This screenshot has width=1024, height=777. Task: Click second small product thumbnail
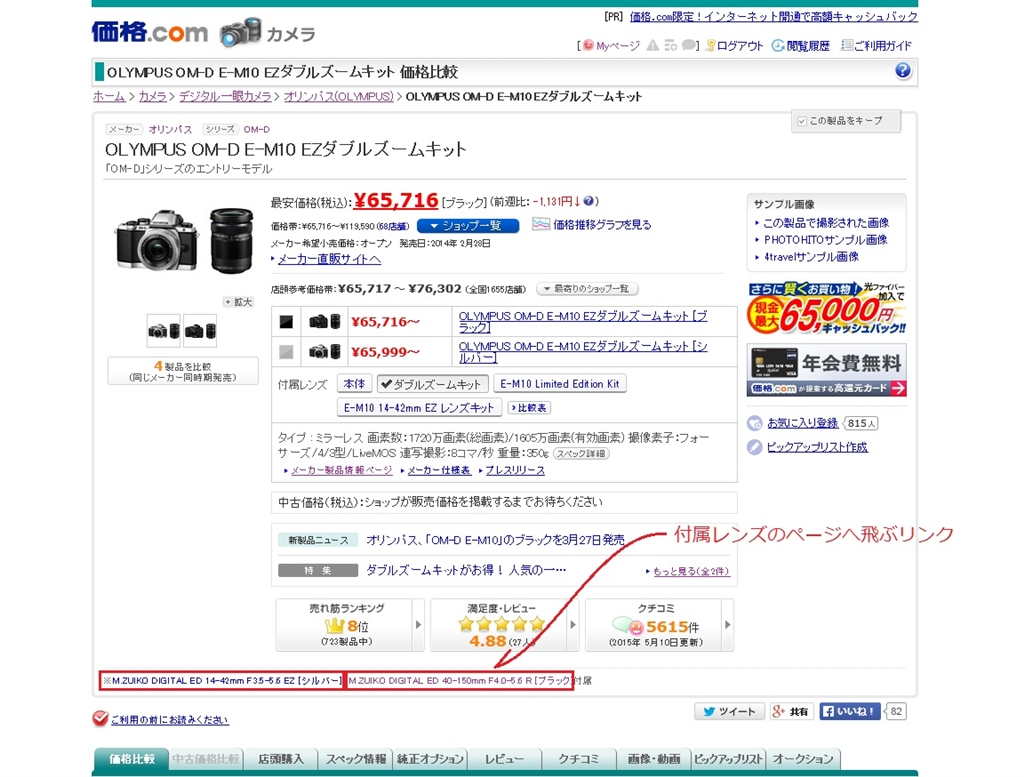point(200,331)
